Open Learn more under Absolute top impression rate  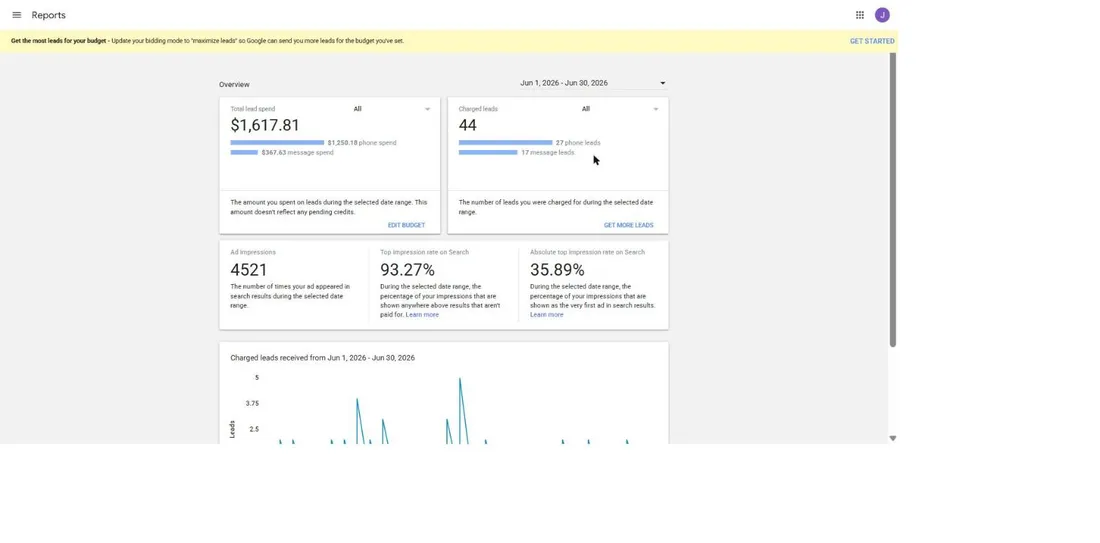pyautogui.click(x=546, y=315)
